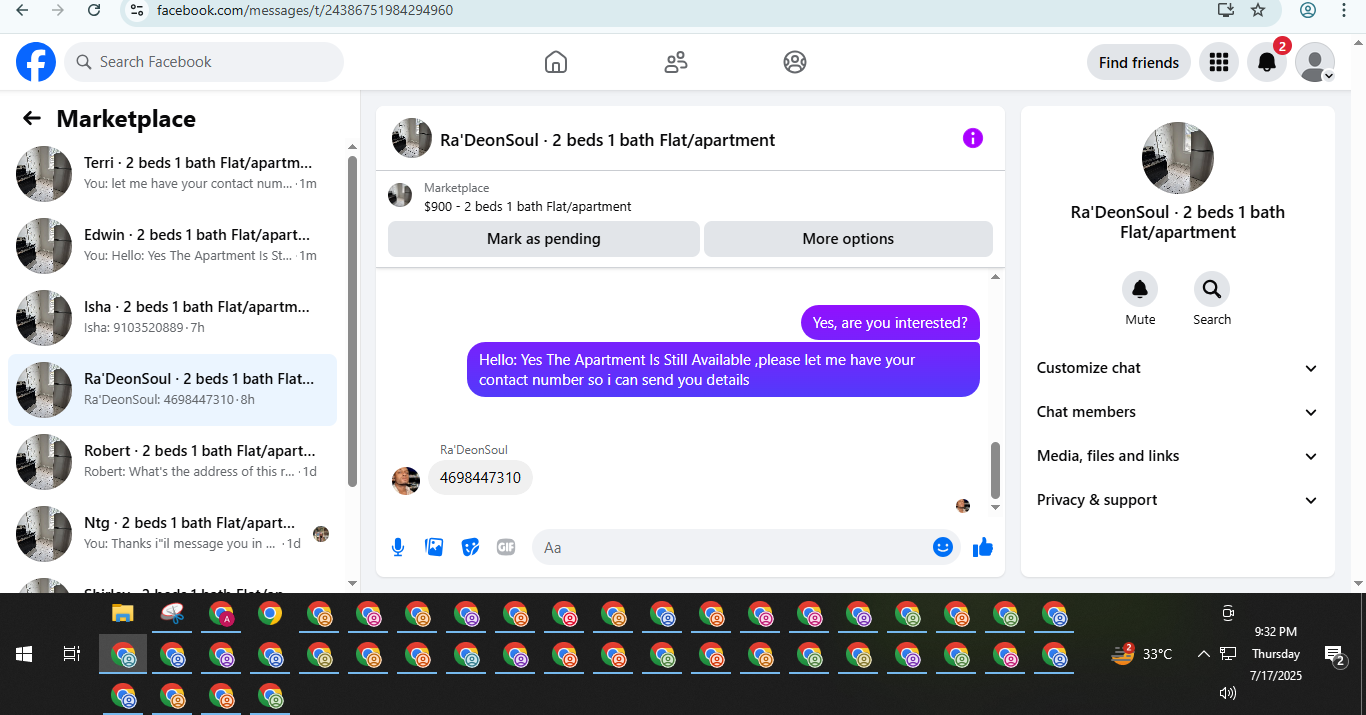Reload the page in browser

pyautogui.click(x=93, y=10)
